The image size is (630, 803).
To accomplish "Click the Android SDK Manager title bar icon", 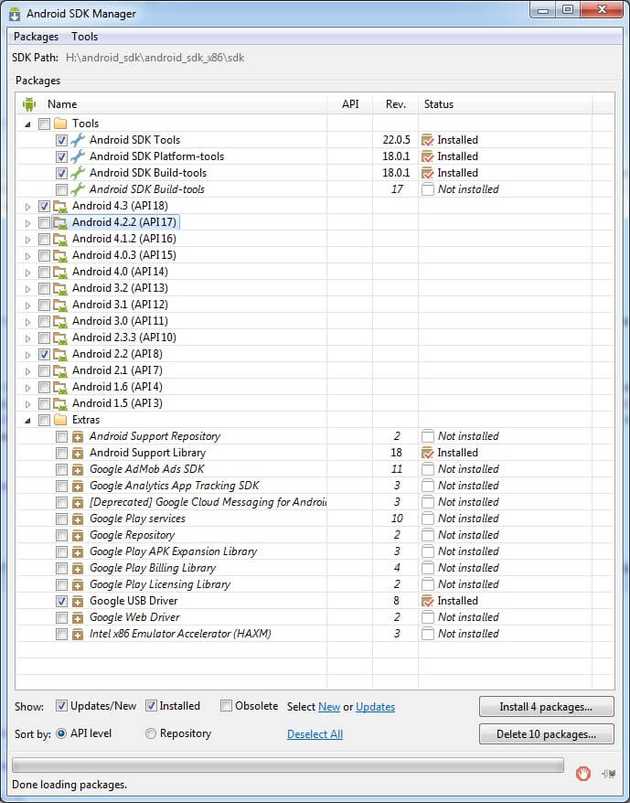I will (x=14, y=14).
